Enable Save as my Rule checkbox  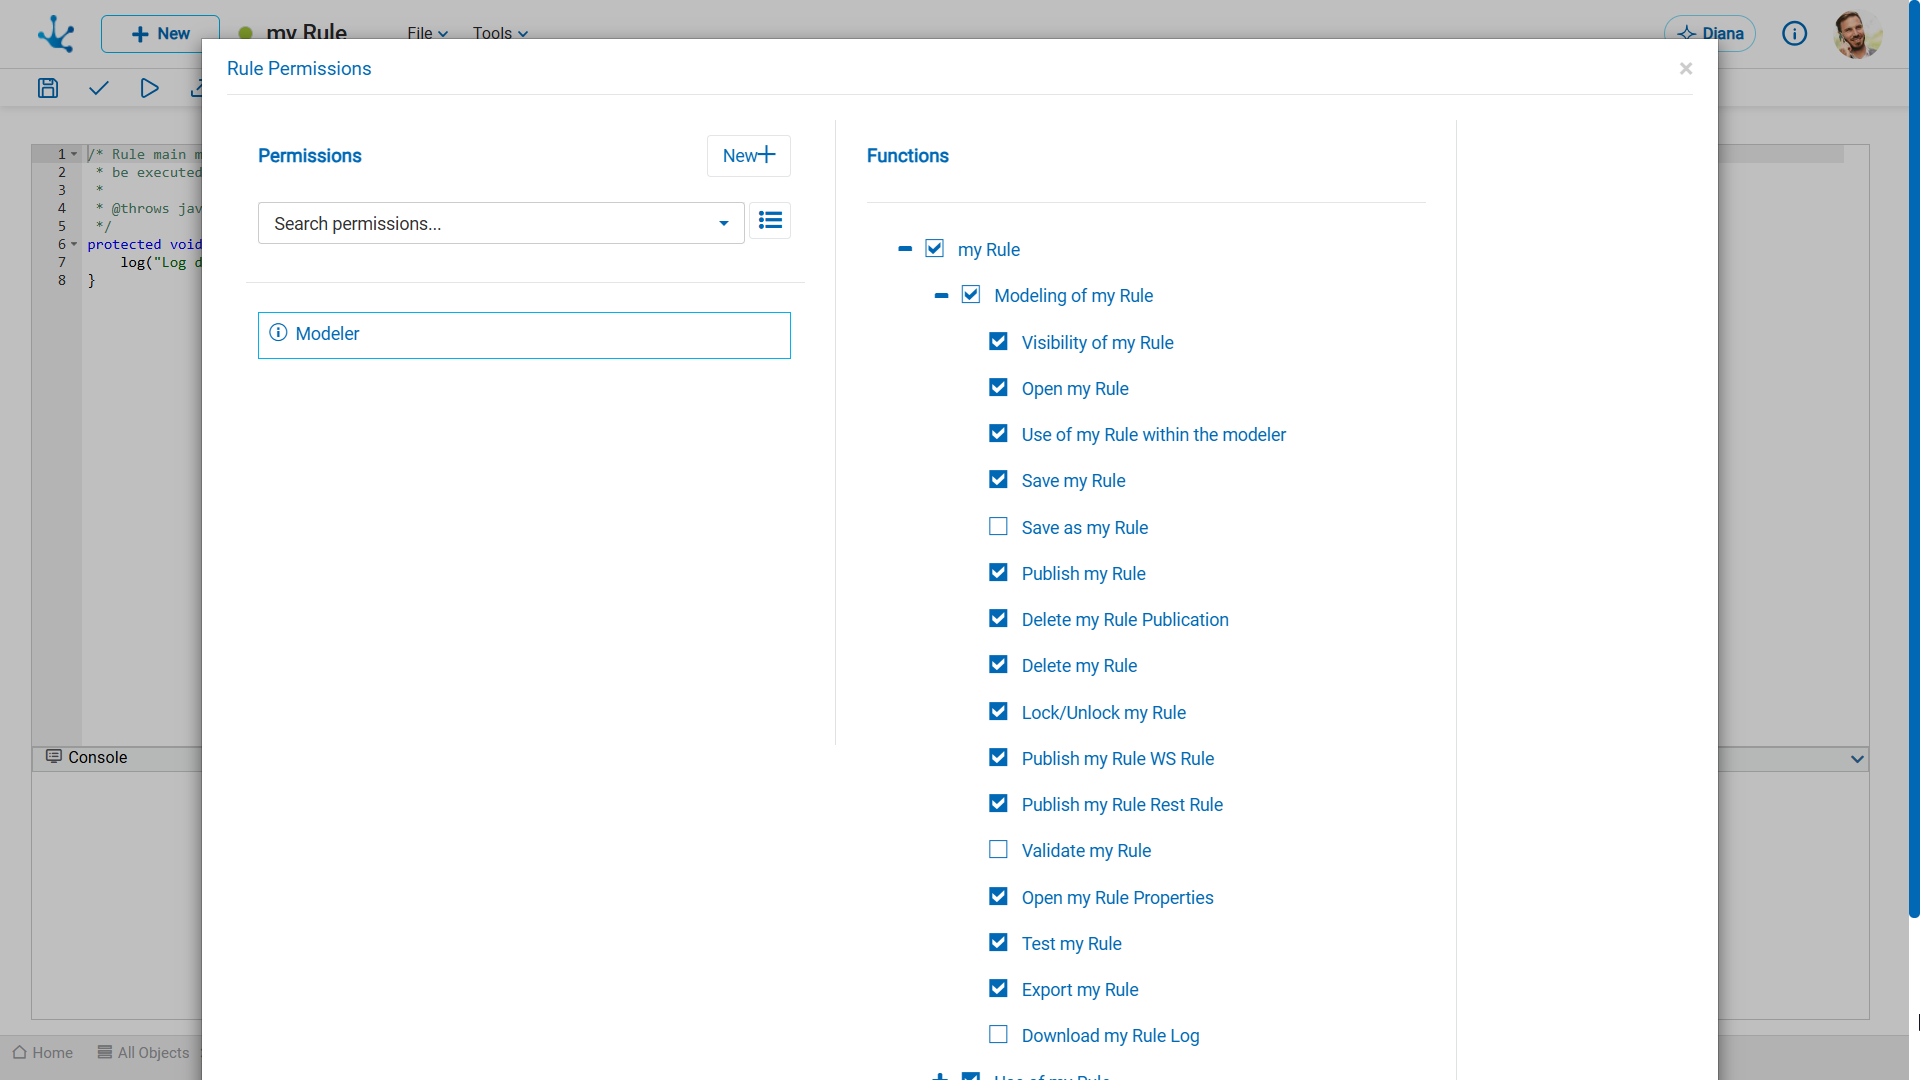click(998, 526)
